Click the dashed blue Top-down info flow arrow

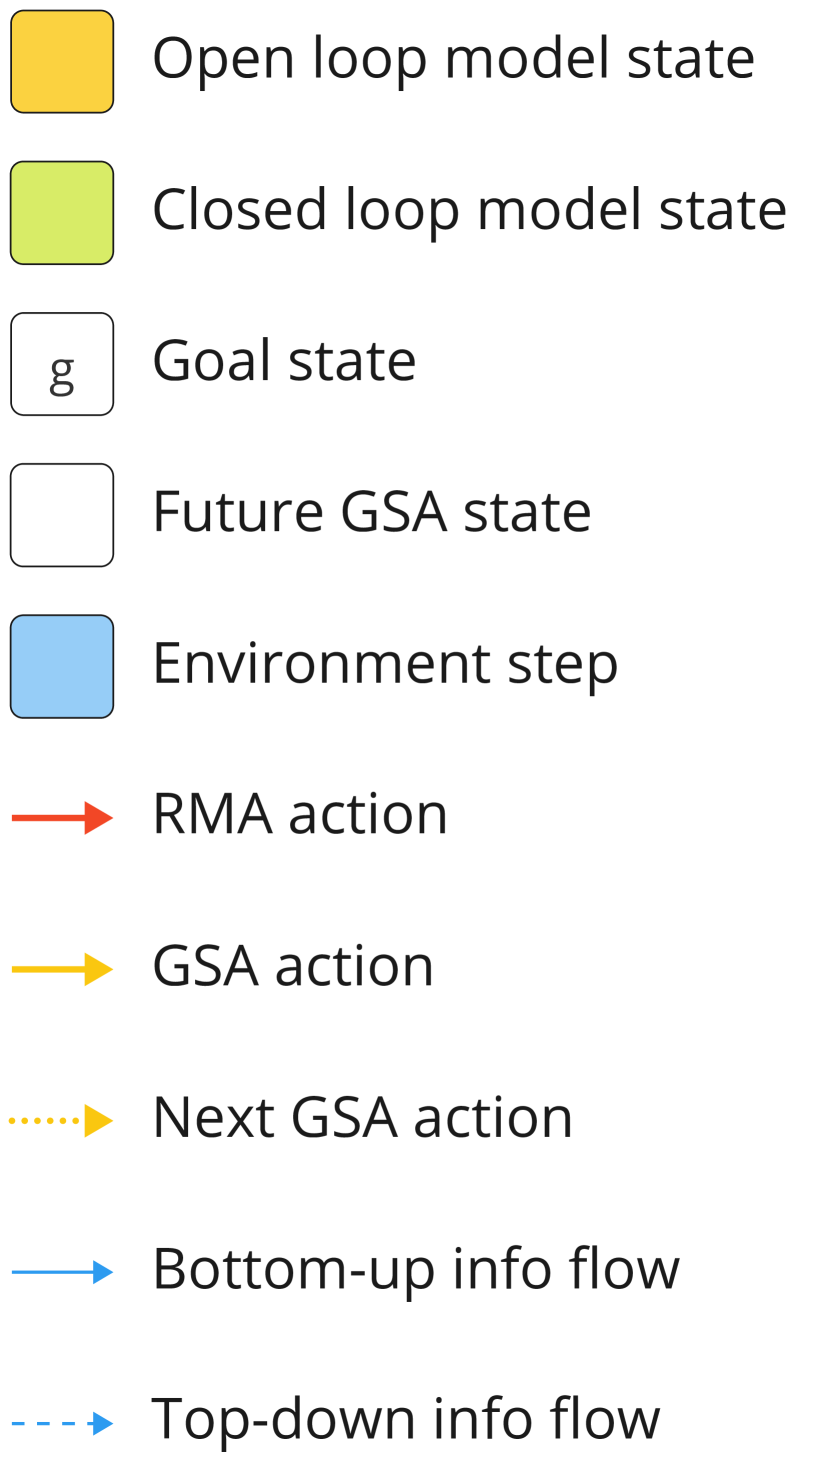pos(62,1423)
